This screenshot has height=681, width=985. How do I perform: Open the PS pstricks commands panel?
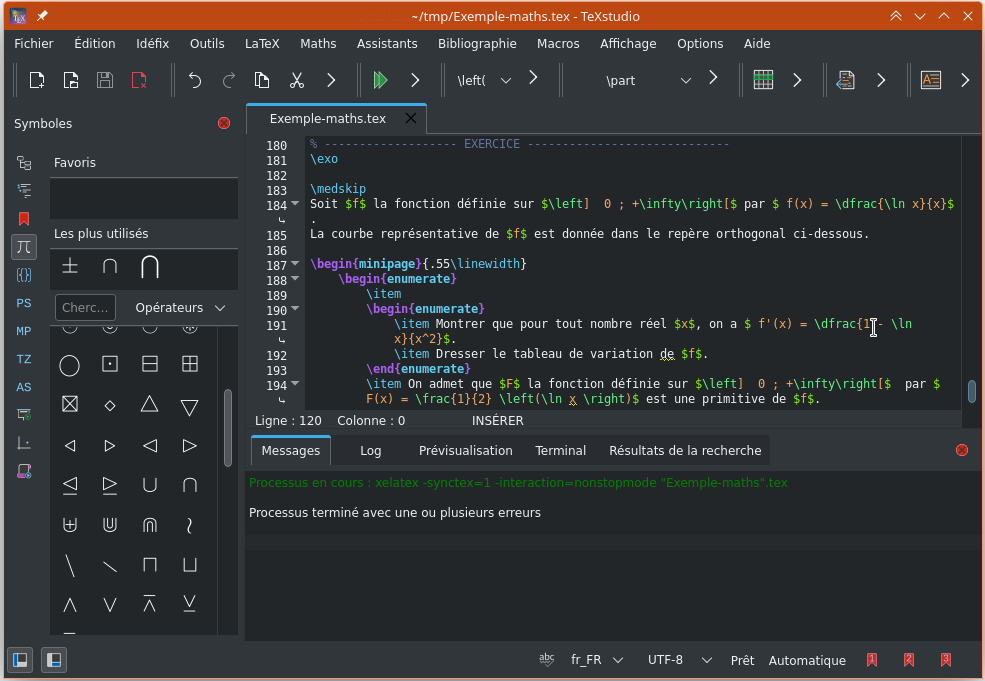pyautogui.click(x=24, y=303)
